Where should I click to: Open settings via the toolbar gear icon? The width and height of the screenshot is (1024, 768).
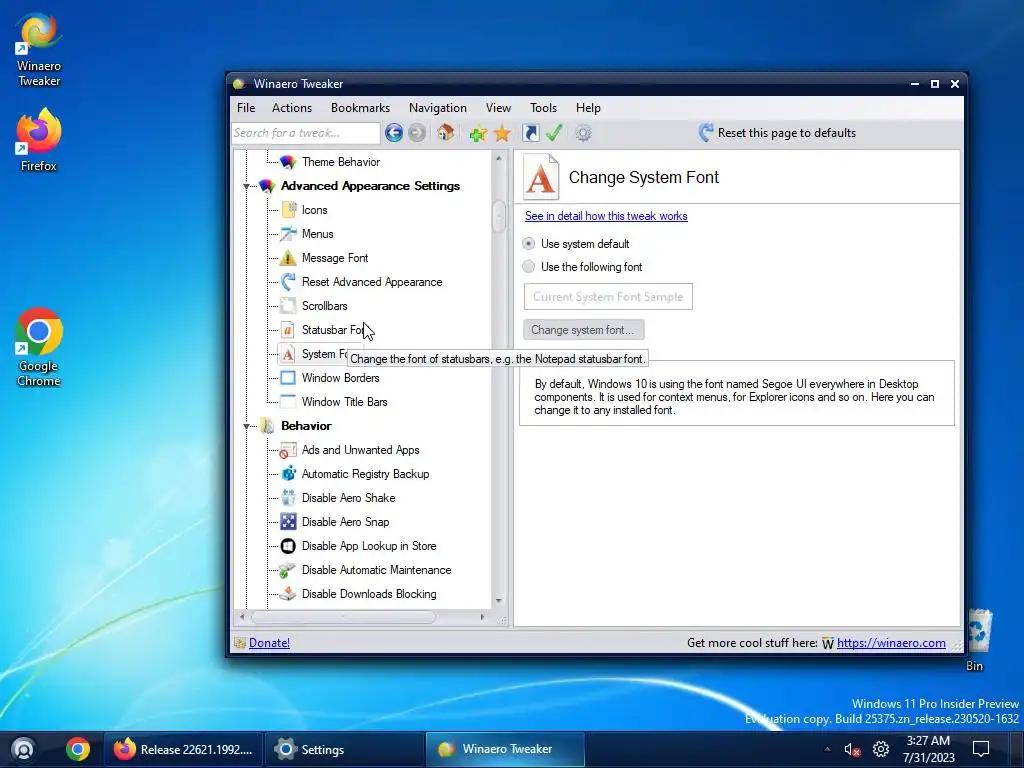coord(583,133)
